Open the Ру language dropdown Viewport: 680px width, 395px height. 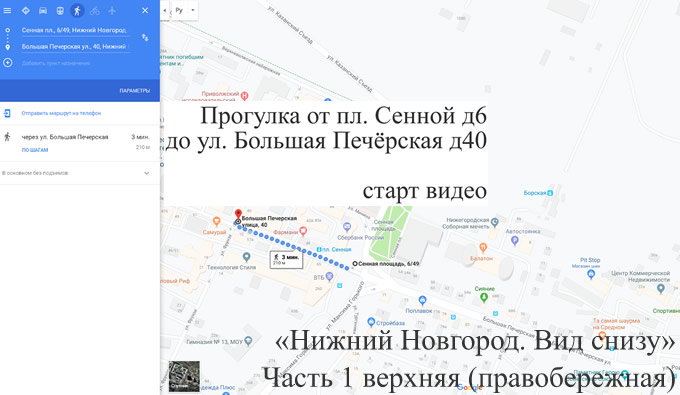pyautogui.click(x=185, y=10)
